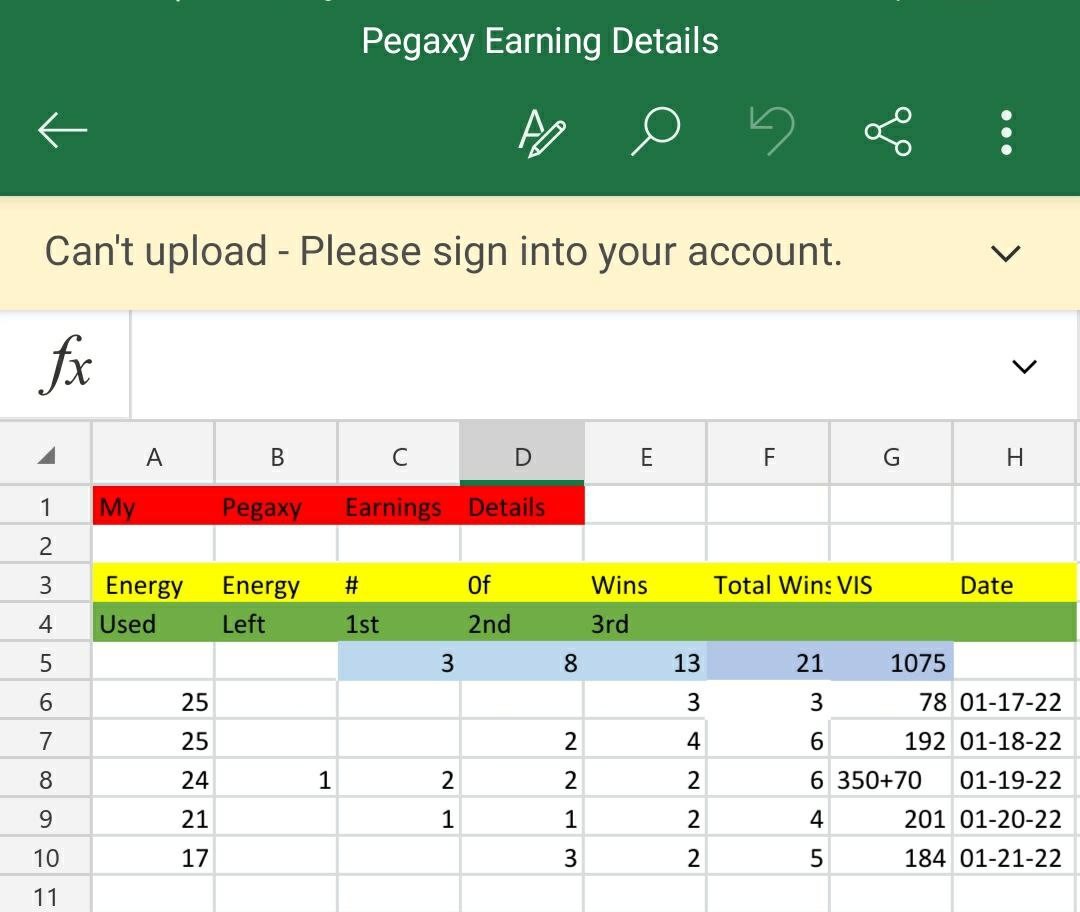Click the 1075 total VIS cell
The image size is (1080, 912).
click(891, 662)
